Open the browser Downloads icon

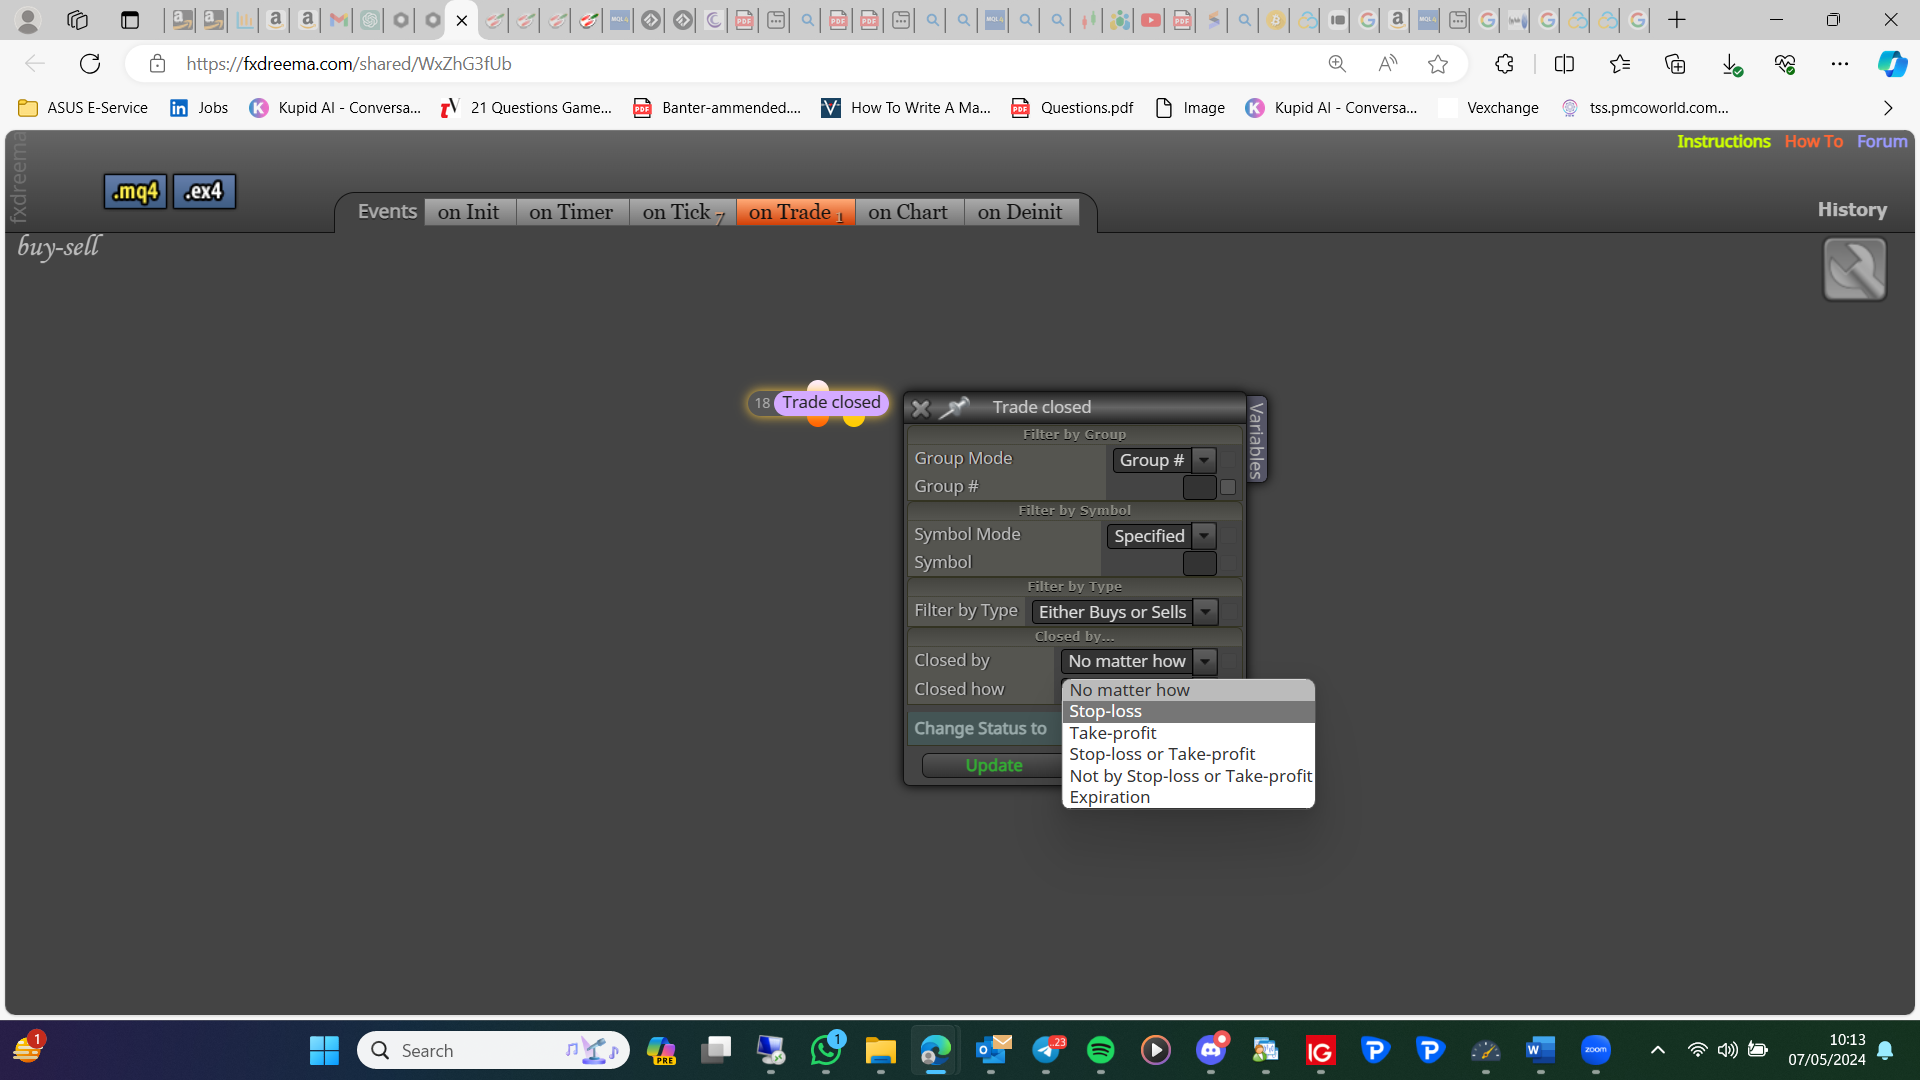(1731, 64)
